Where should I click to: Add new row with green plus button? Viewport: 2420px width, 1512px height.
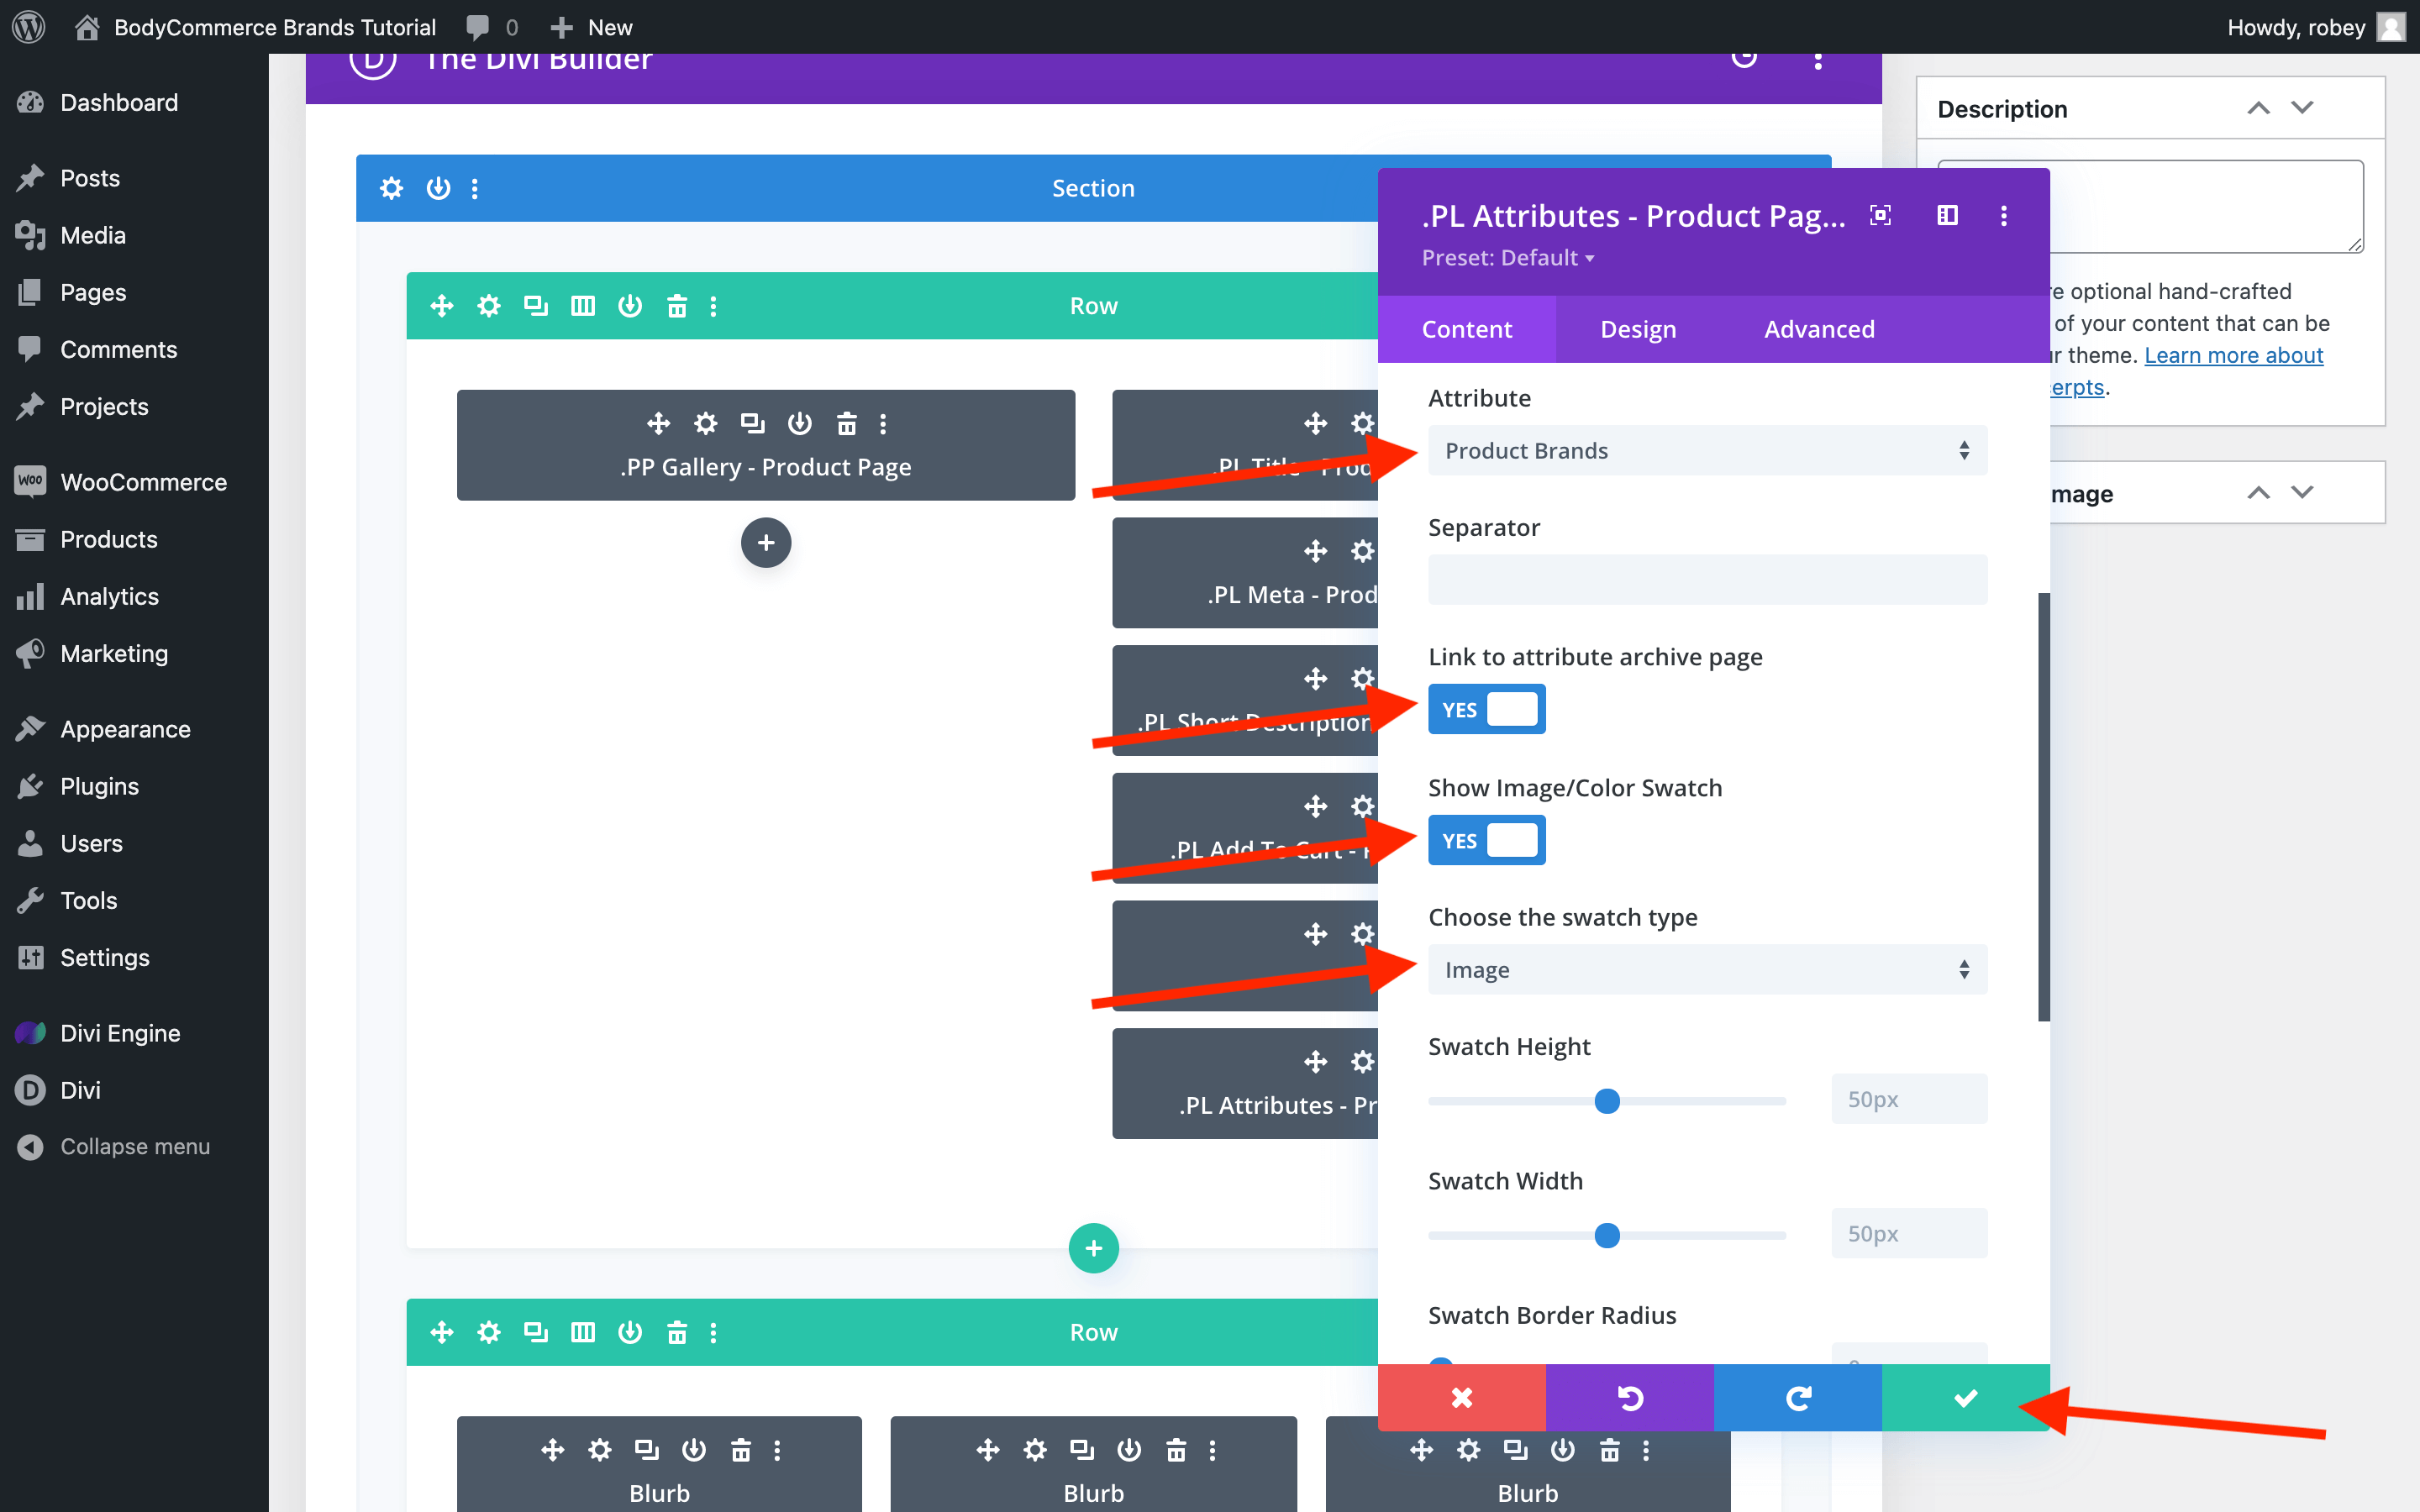(1094, 1248)
